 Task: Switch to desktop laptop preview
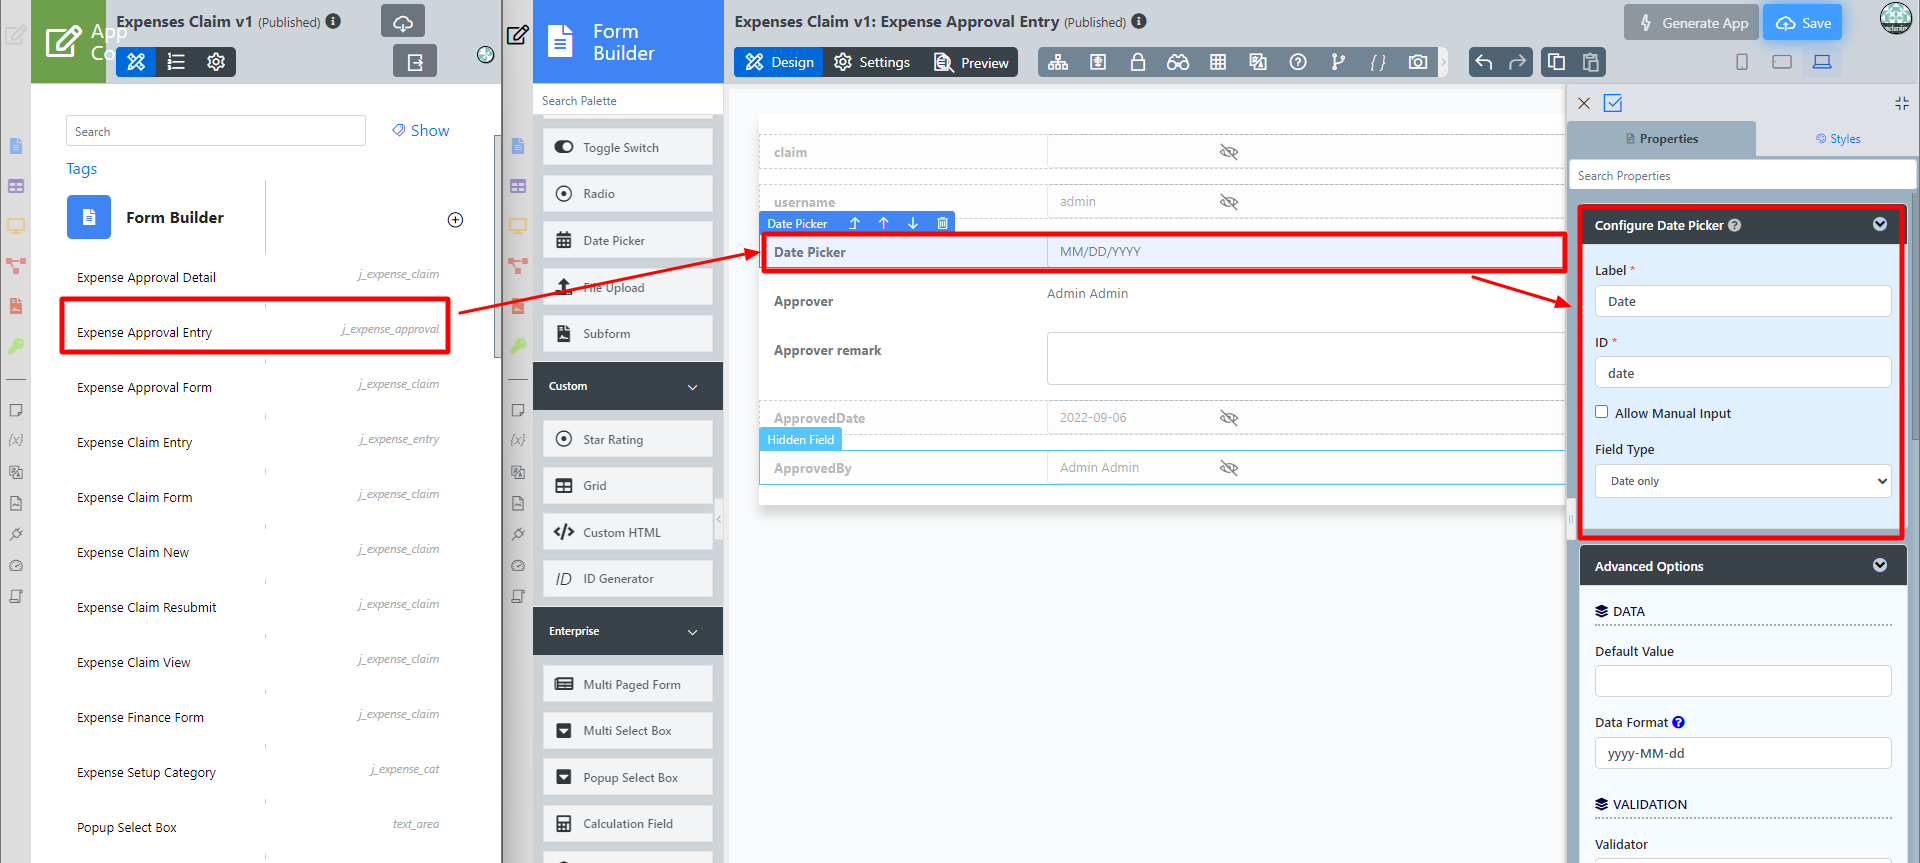pos(1822,62)
